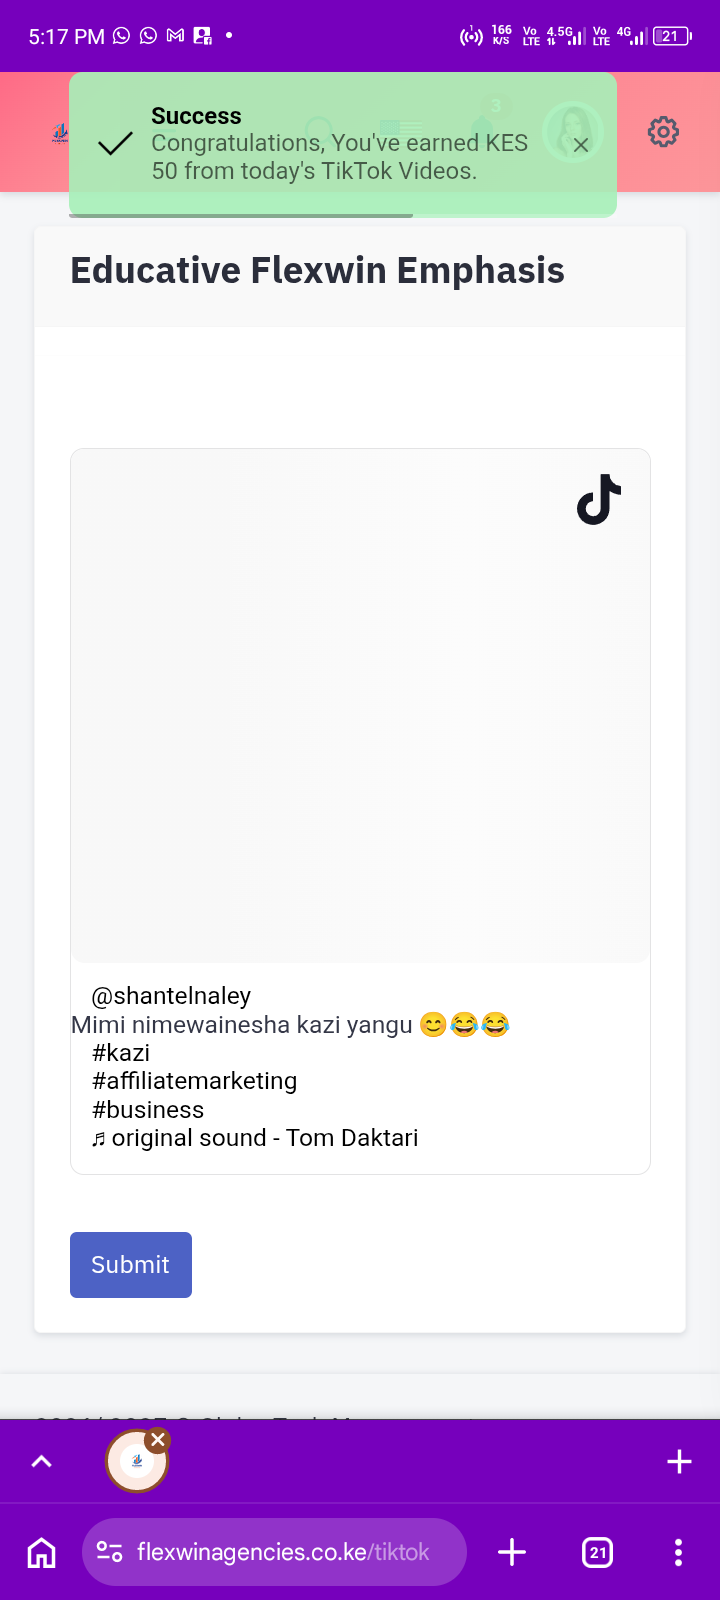Screen dimensions: 720x1600
Task: Open the settings gear icon
Action: pos(663,132)
